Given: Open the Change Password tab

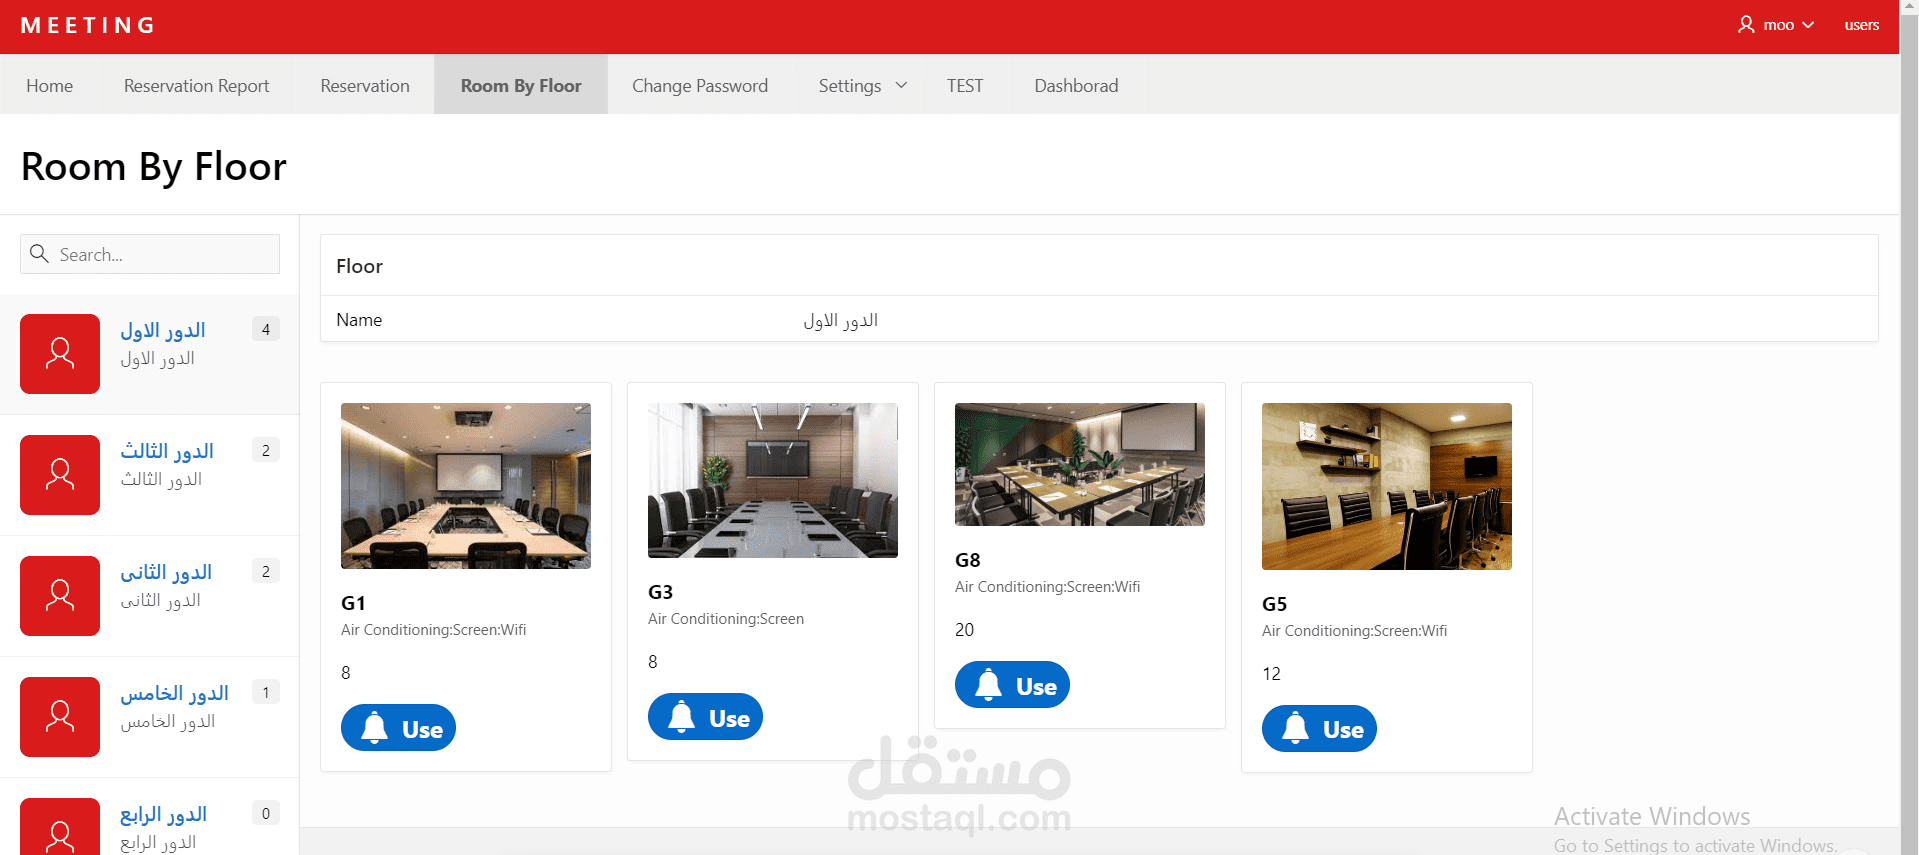Looking at the screenshot, I should click(x=700, y=85).
